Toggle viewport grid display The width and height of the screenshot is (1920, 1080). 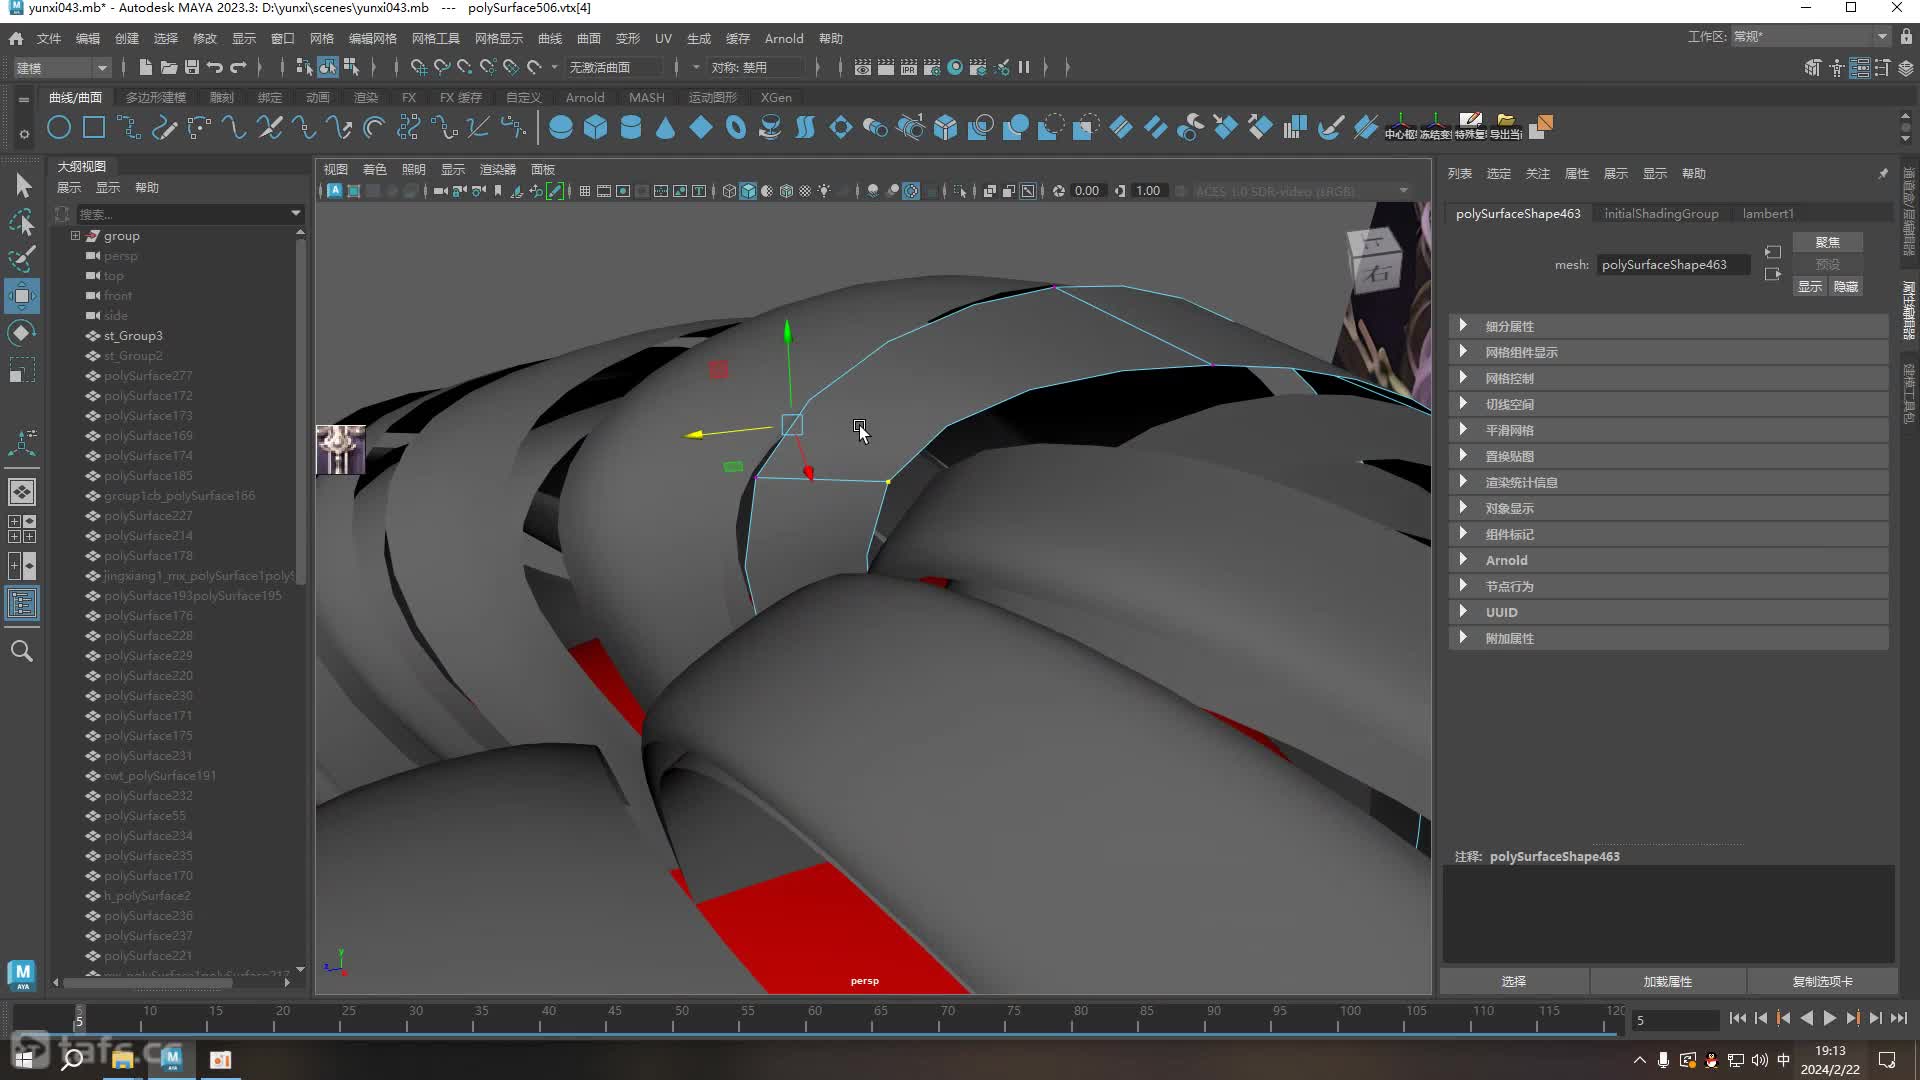coord(585,191)
